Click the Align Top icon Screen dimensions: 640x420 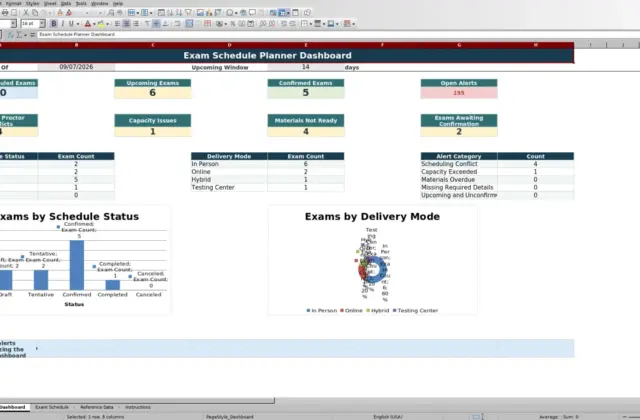tap(147, 24)
